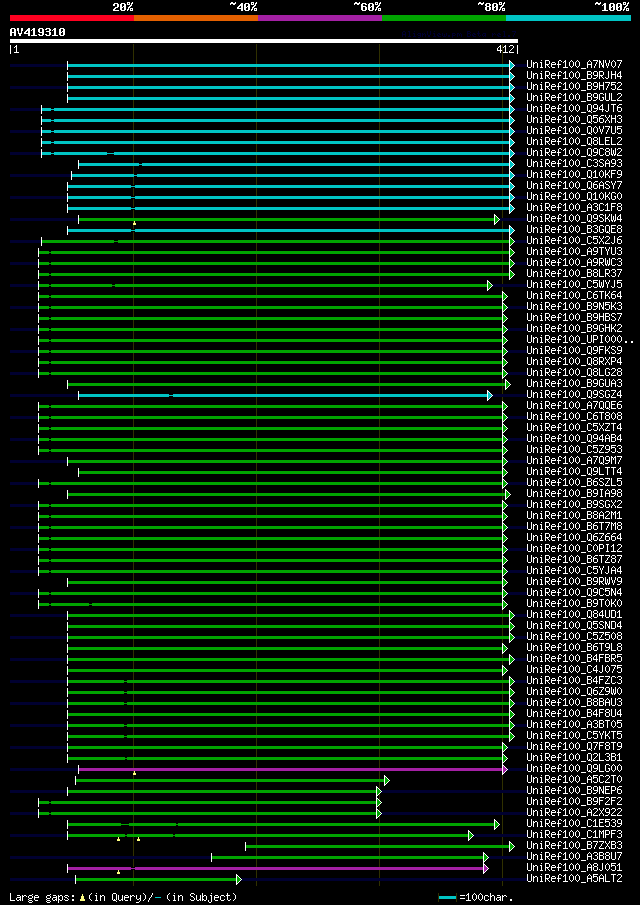Click the green ~80% identity legend segment
This screenshot has width=640, height=905.
(444, 18)
